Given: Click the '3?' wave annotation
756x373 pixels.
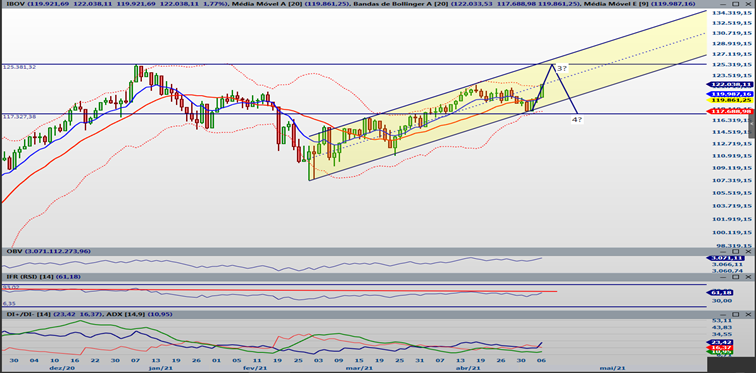Looking at the screenshot, I should [x=562, y=69].
